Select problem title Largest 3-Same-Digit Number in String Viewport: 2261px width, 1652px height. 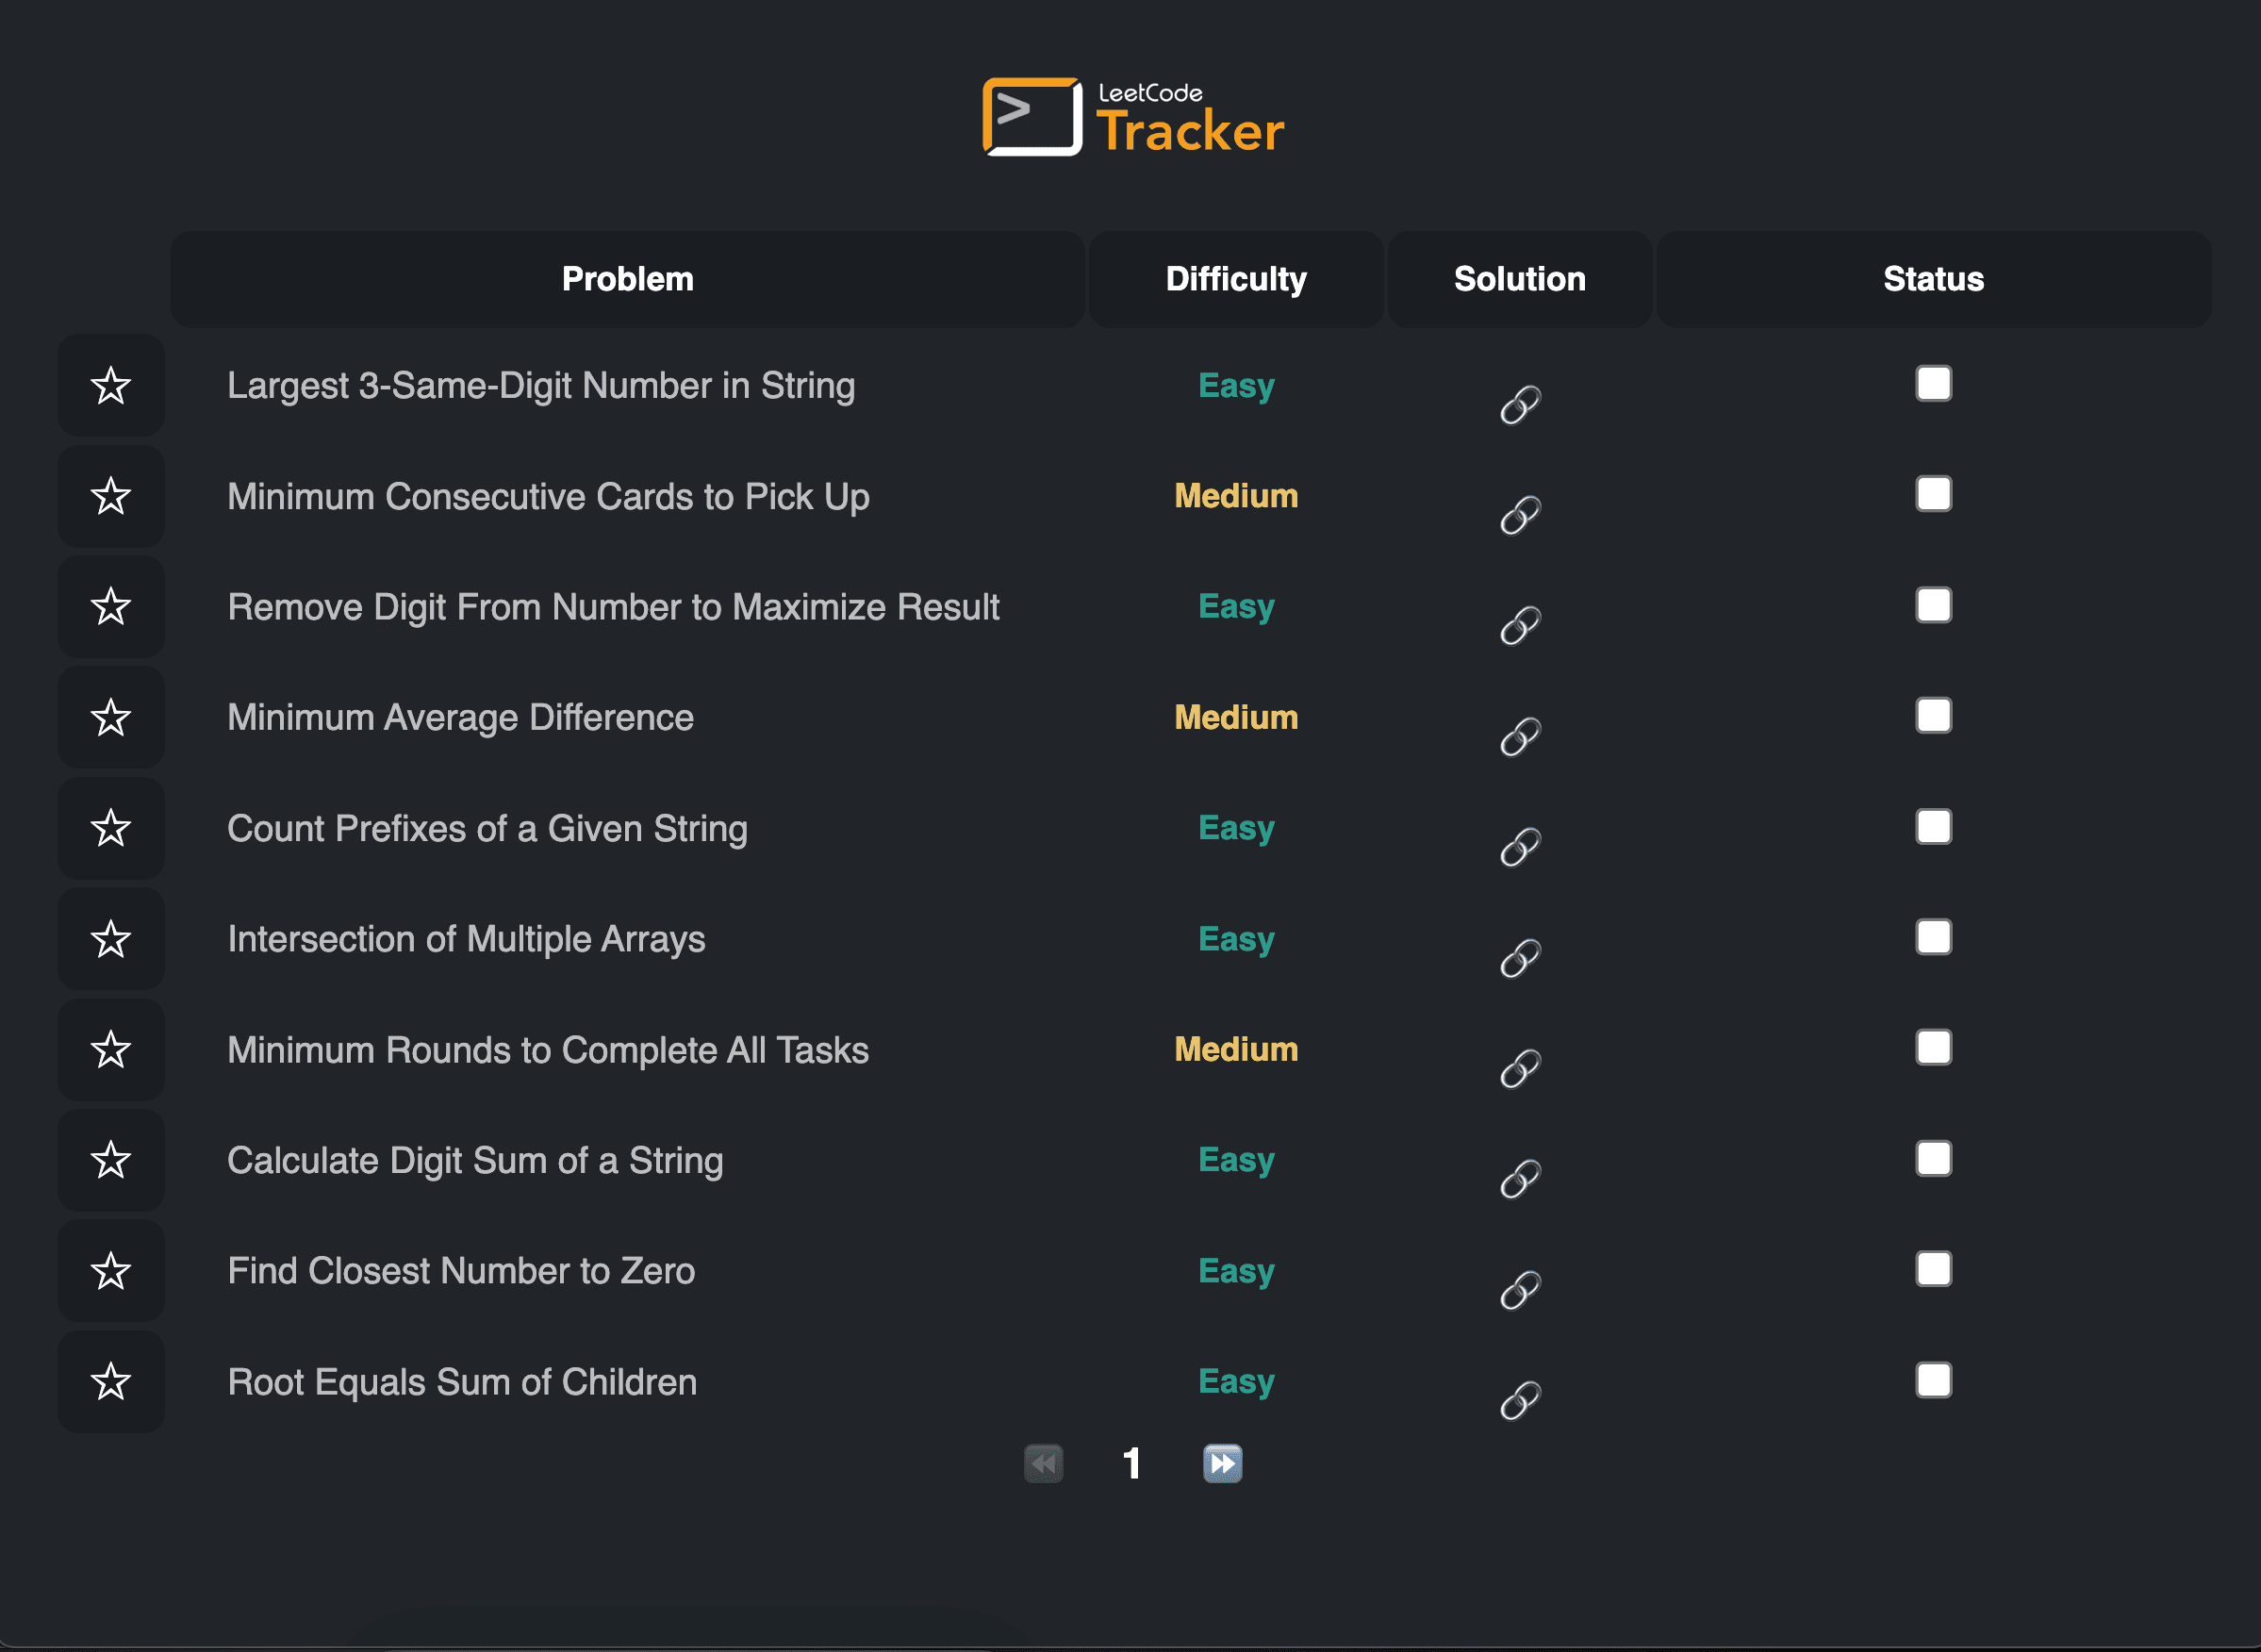[541, 386]
